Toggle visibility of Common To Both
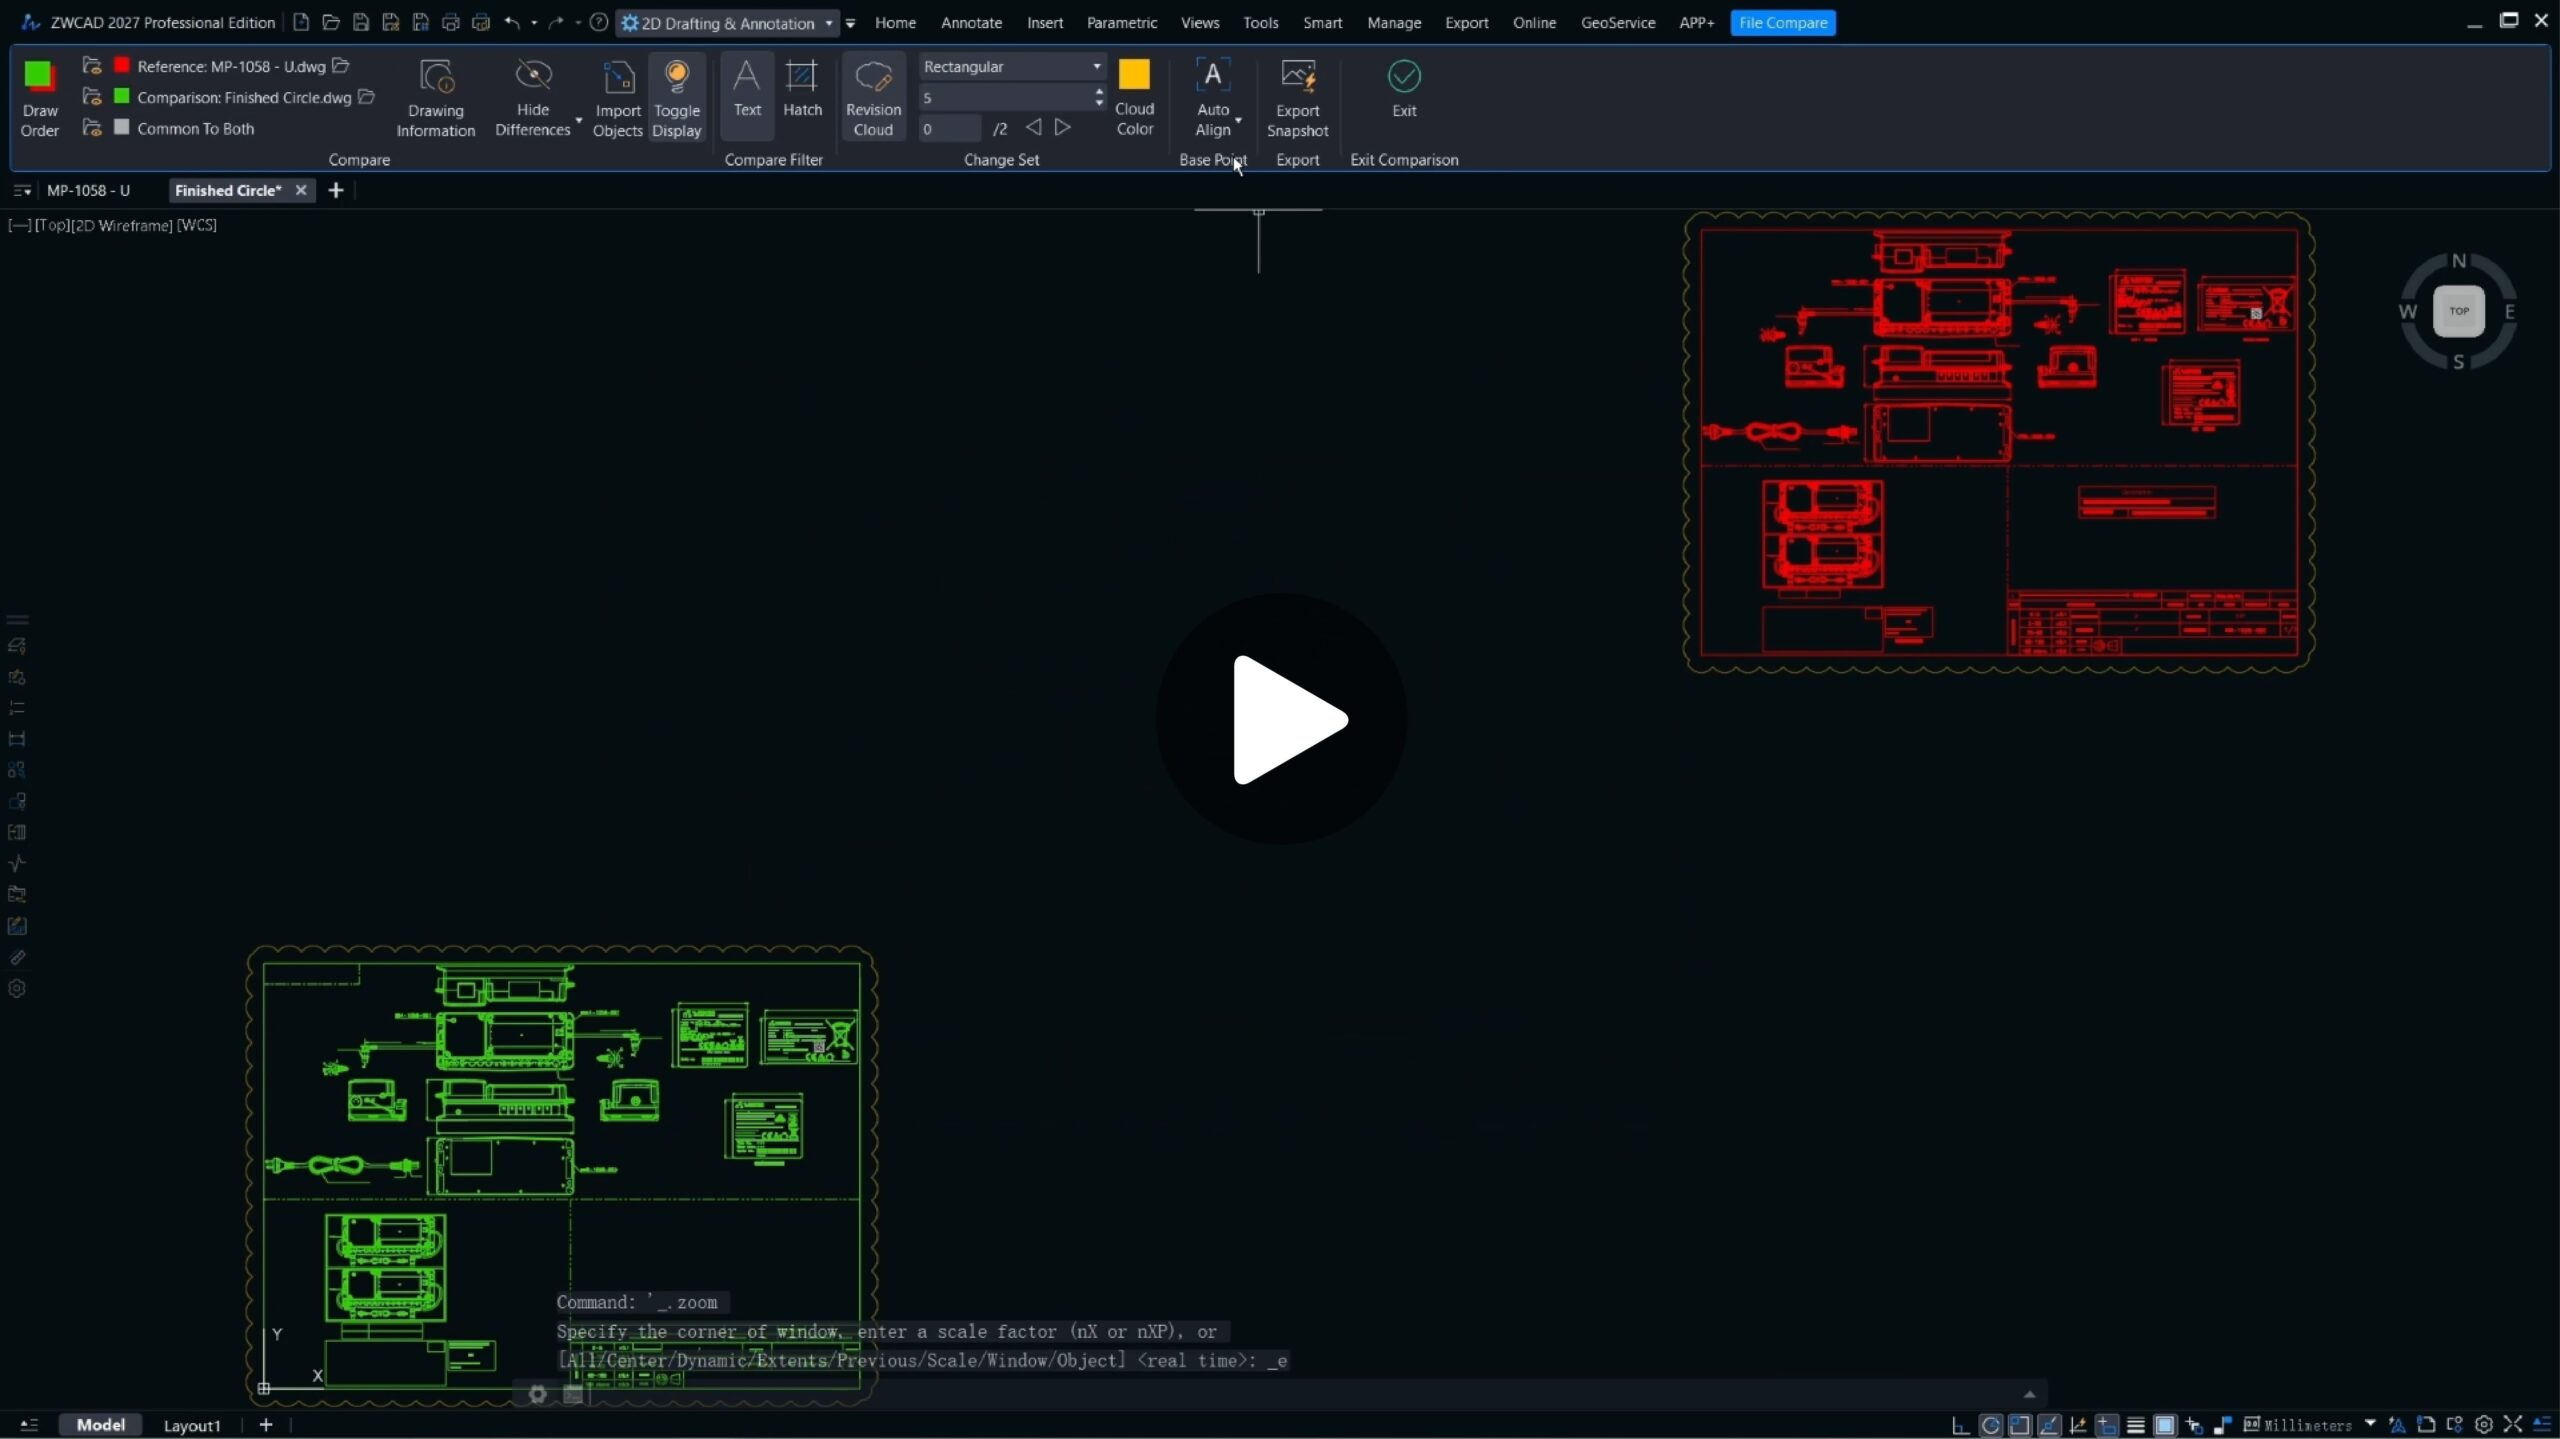Image resolution: width=2560 pixels, height=1439 pixels. (92, 128)
